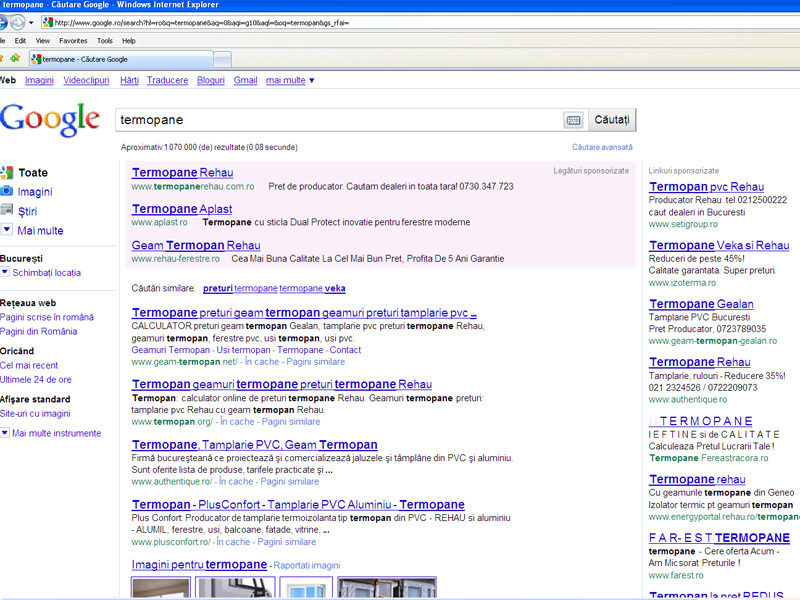This screenshot has height=600, width=800.
Task: Open right-side ad 'Termopane Veka si Rehau'
Action: (719, 245)
